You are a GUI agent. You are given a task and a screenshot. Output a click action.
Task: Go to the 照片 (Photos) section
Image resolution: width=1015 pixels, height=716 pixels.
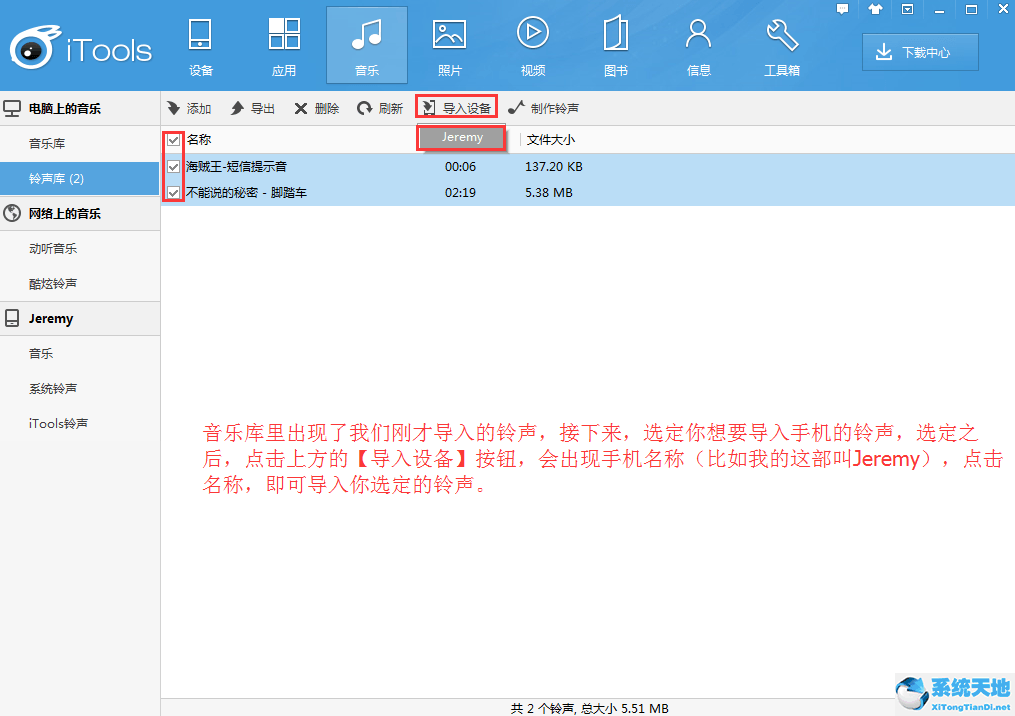pyautogui.click(x=450, y=46)
